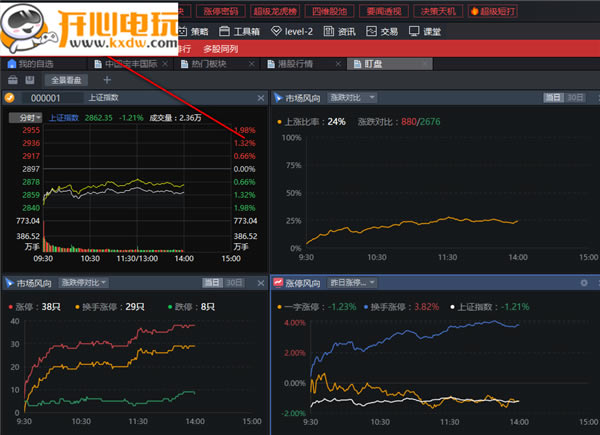Click the orange icon beside stock code 000001
The height and width of the screenshot is (435, 600).
point(10,98)
